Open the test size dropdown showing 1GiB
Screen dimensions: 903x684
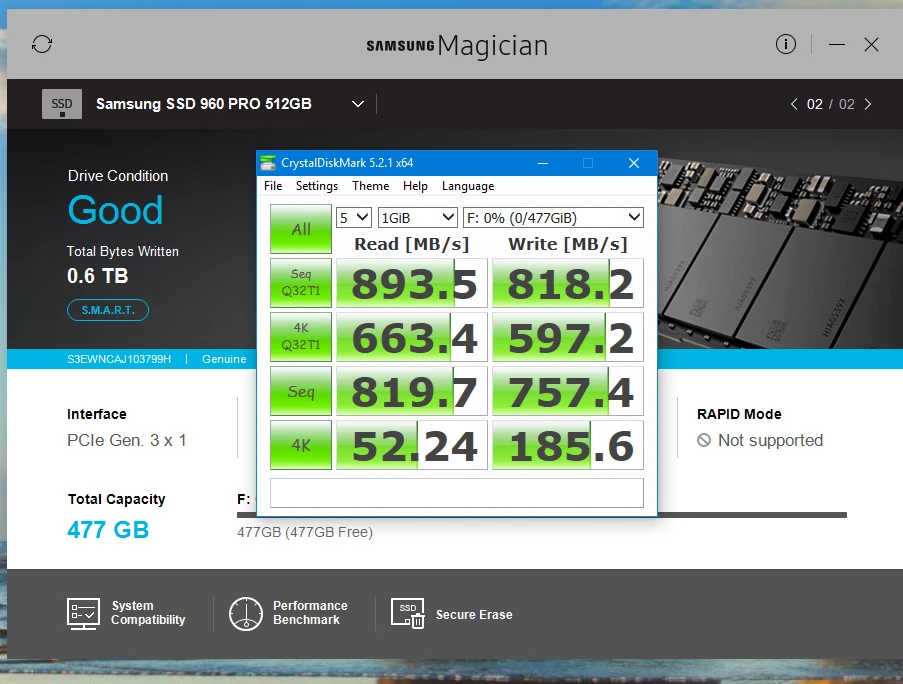418,218
